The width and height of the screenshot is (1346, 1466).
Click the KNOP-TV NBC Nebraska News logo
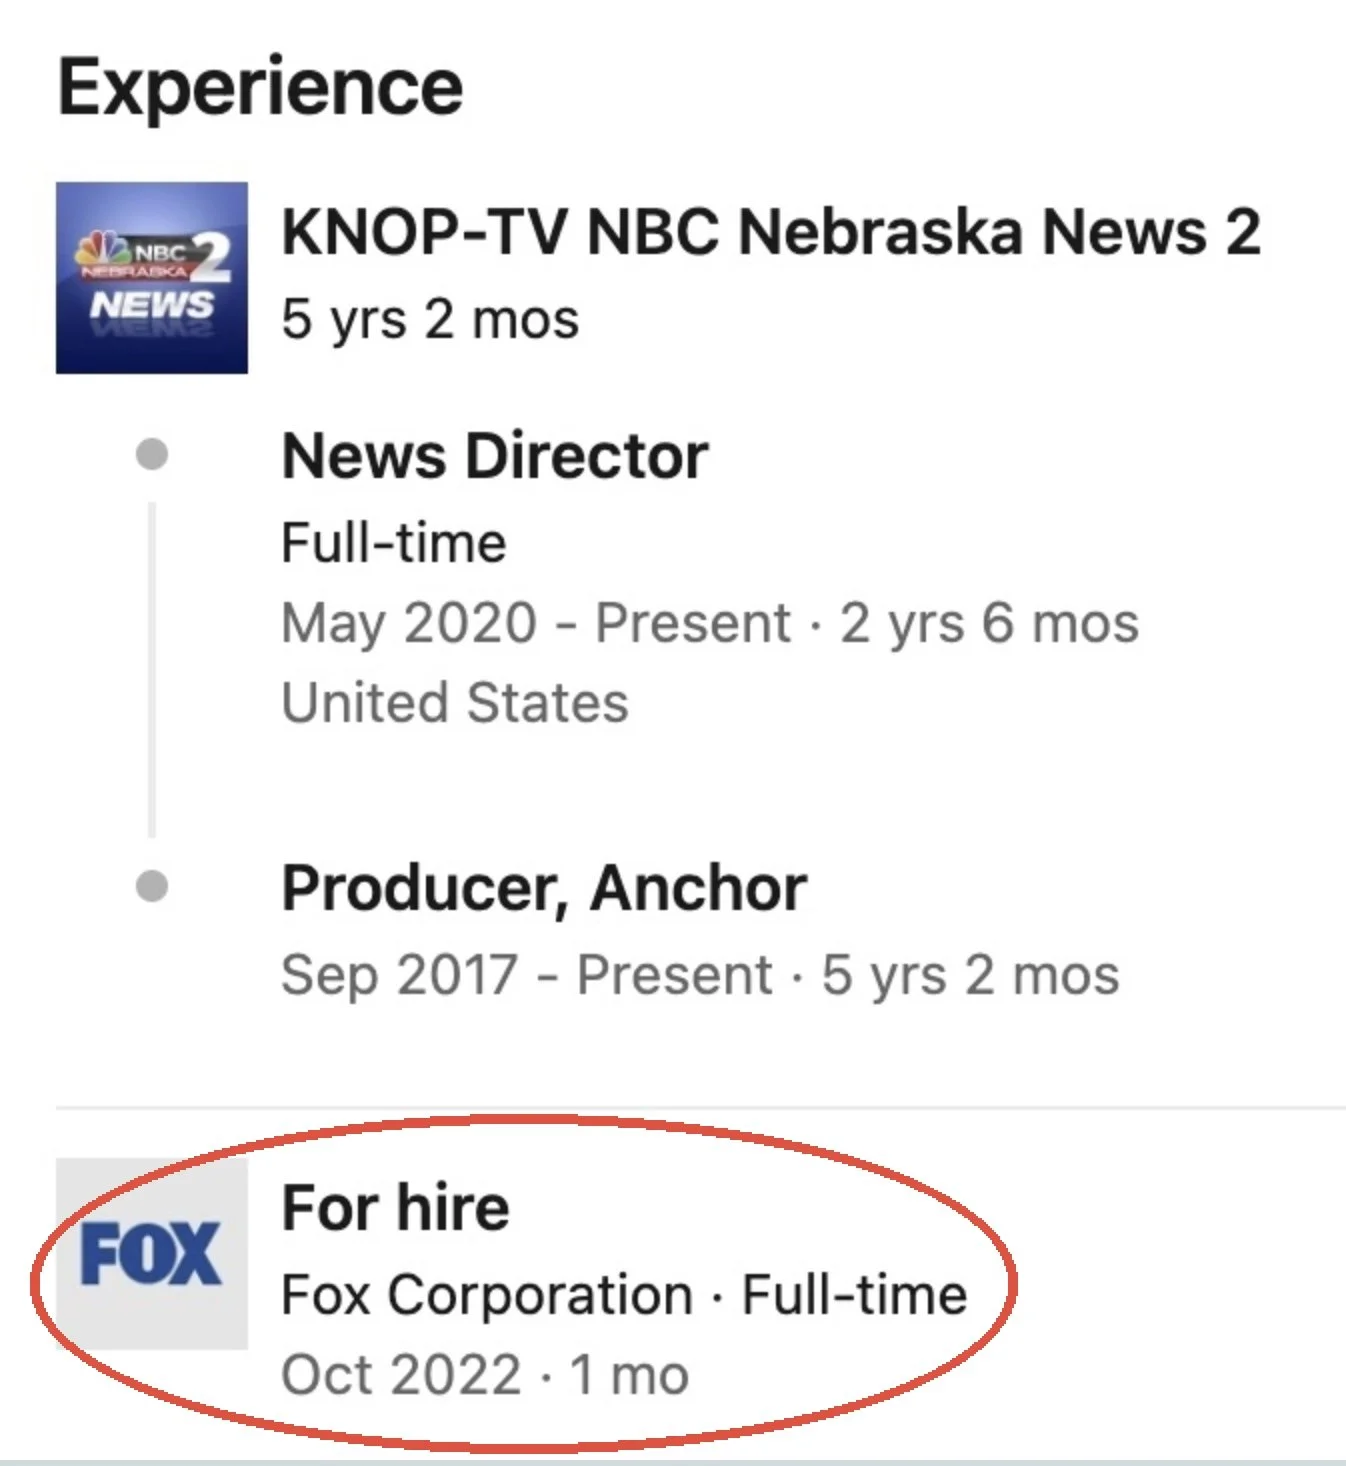pos(152,278)
